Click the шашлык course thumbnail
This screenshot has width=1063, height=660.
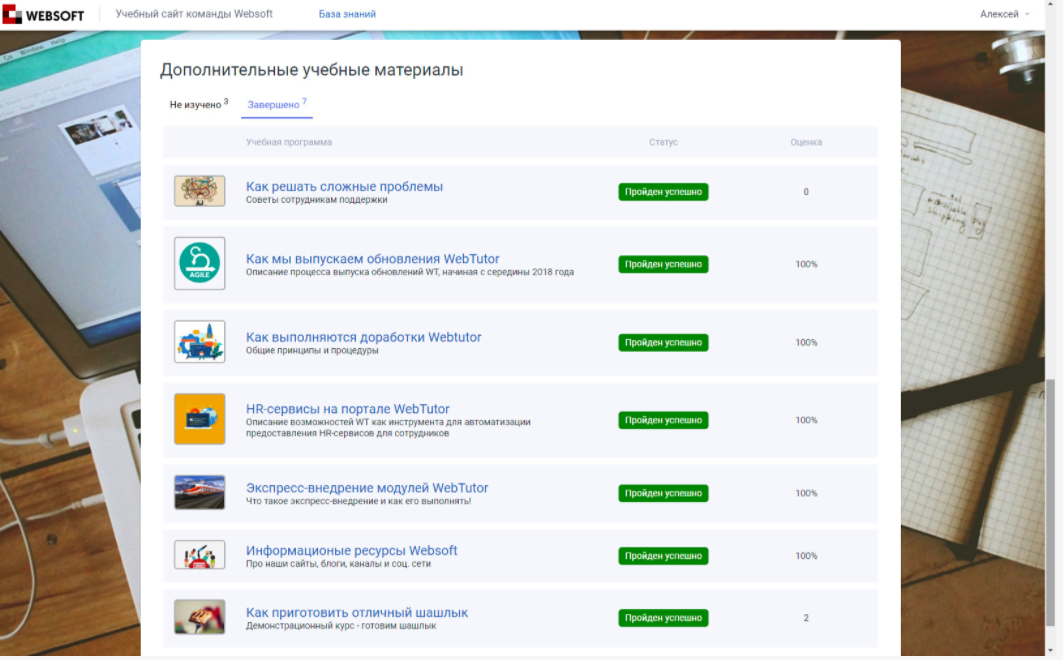pos(199,617)
